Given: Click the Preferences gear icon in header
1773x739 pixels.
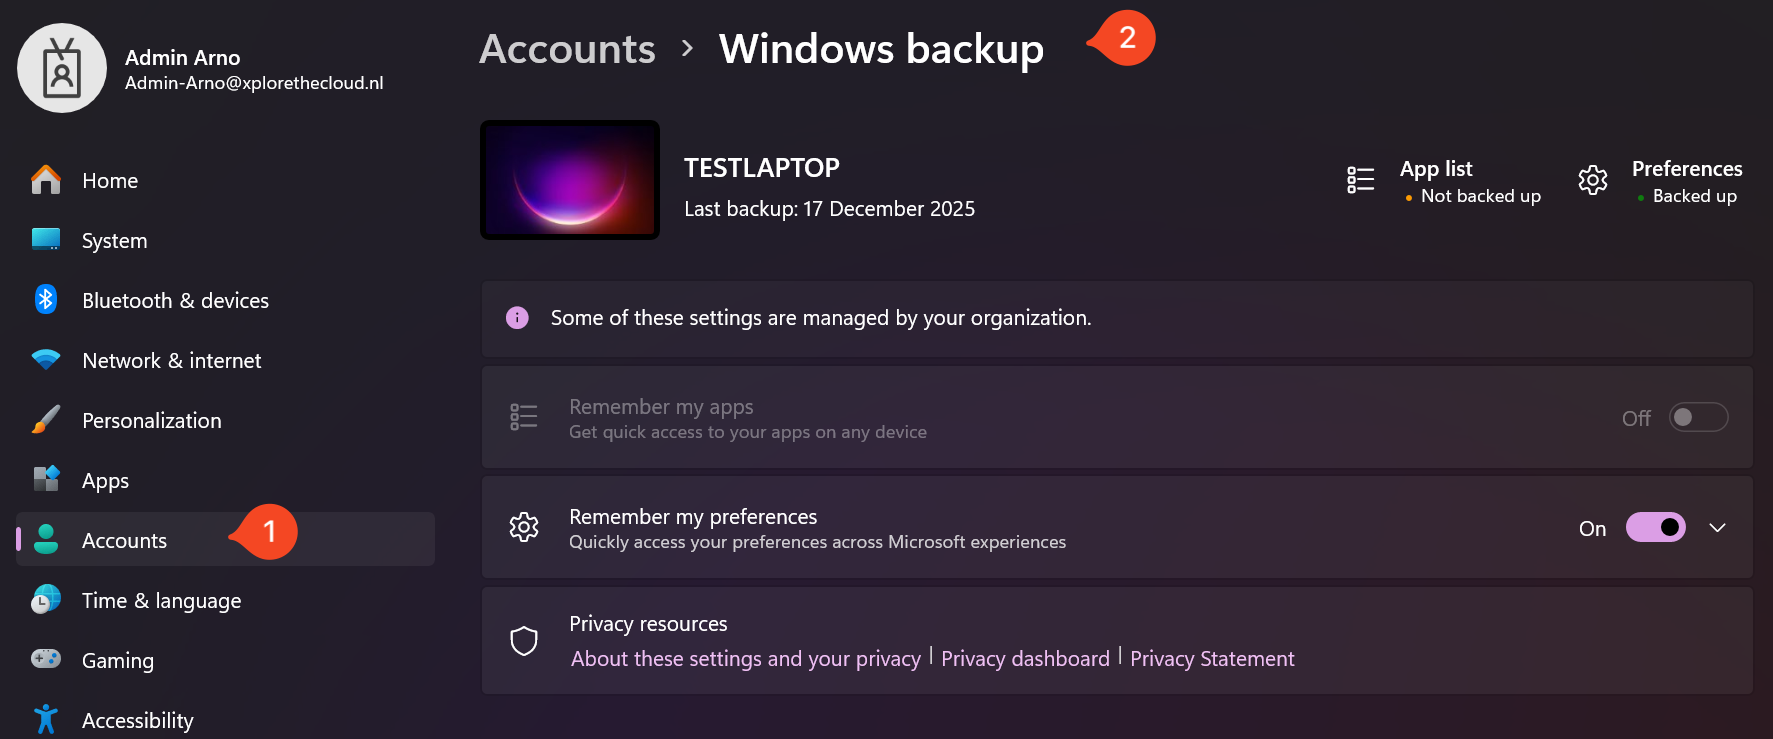Looking at the screenshot, I should point(1593,180).
